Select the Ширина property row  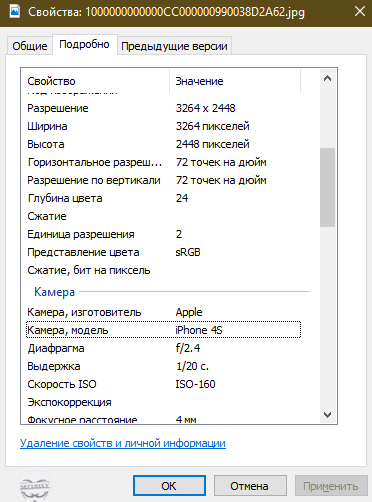click(163, 126)
